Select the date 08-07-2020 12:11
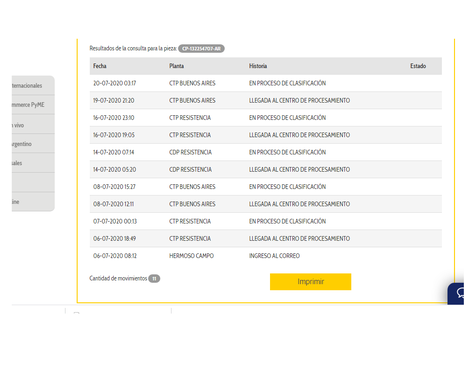The width and height of the screenshot is (470, 370). pyautogui.click(x=114, y=204)
